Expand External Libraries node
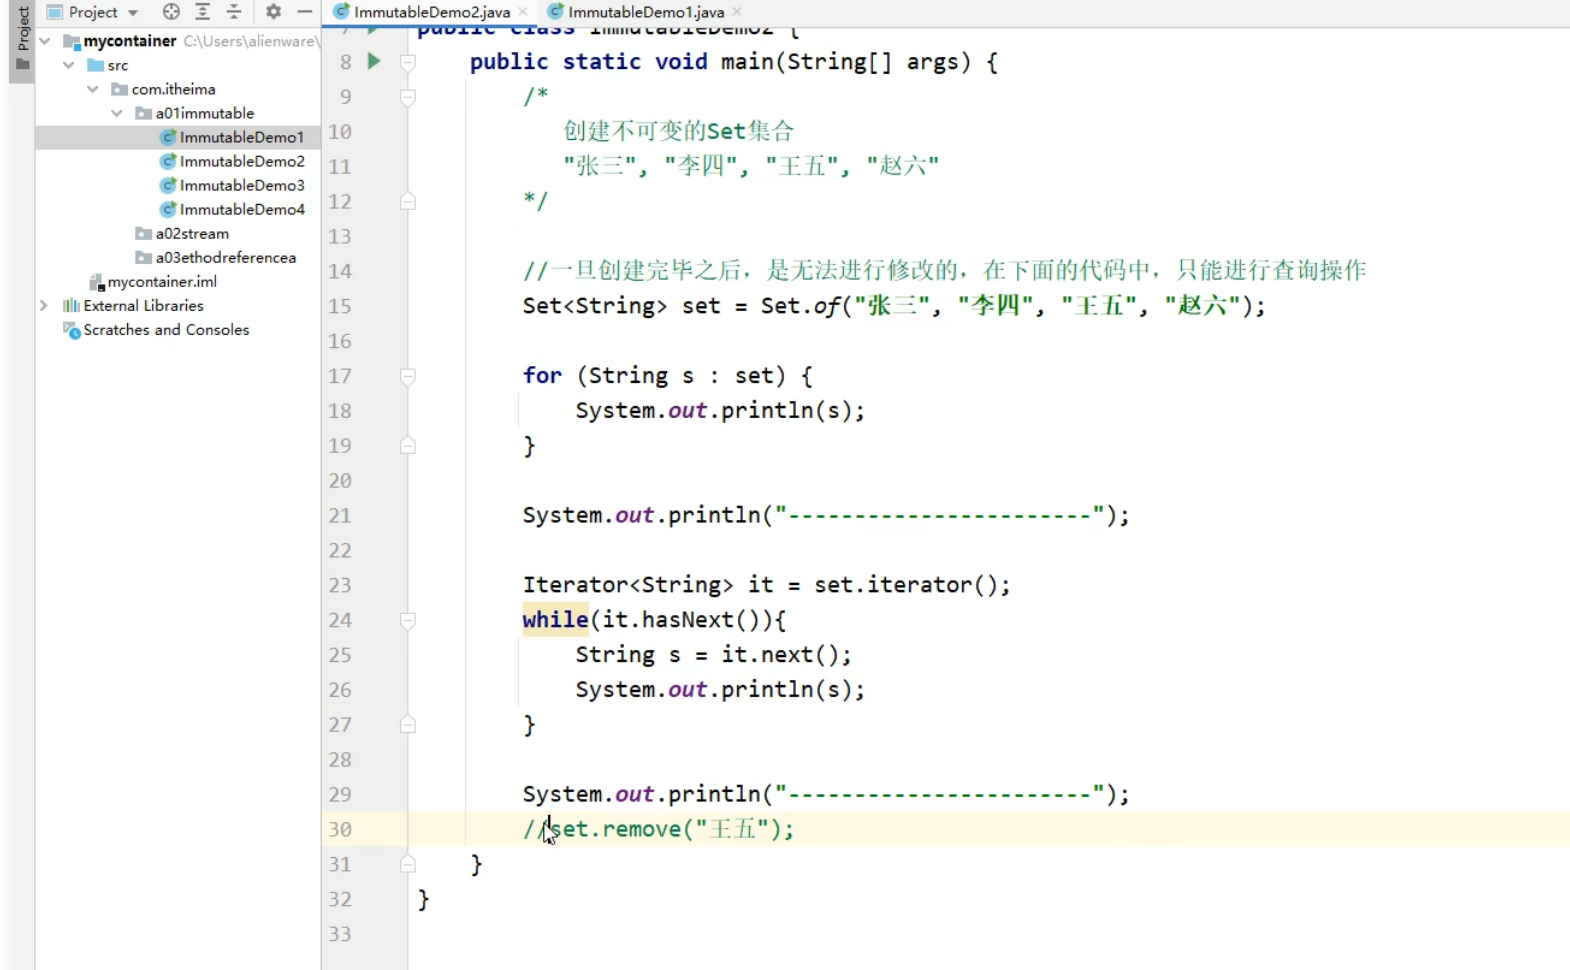 (44, 305)
